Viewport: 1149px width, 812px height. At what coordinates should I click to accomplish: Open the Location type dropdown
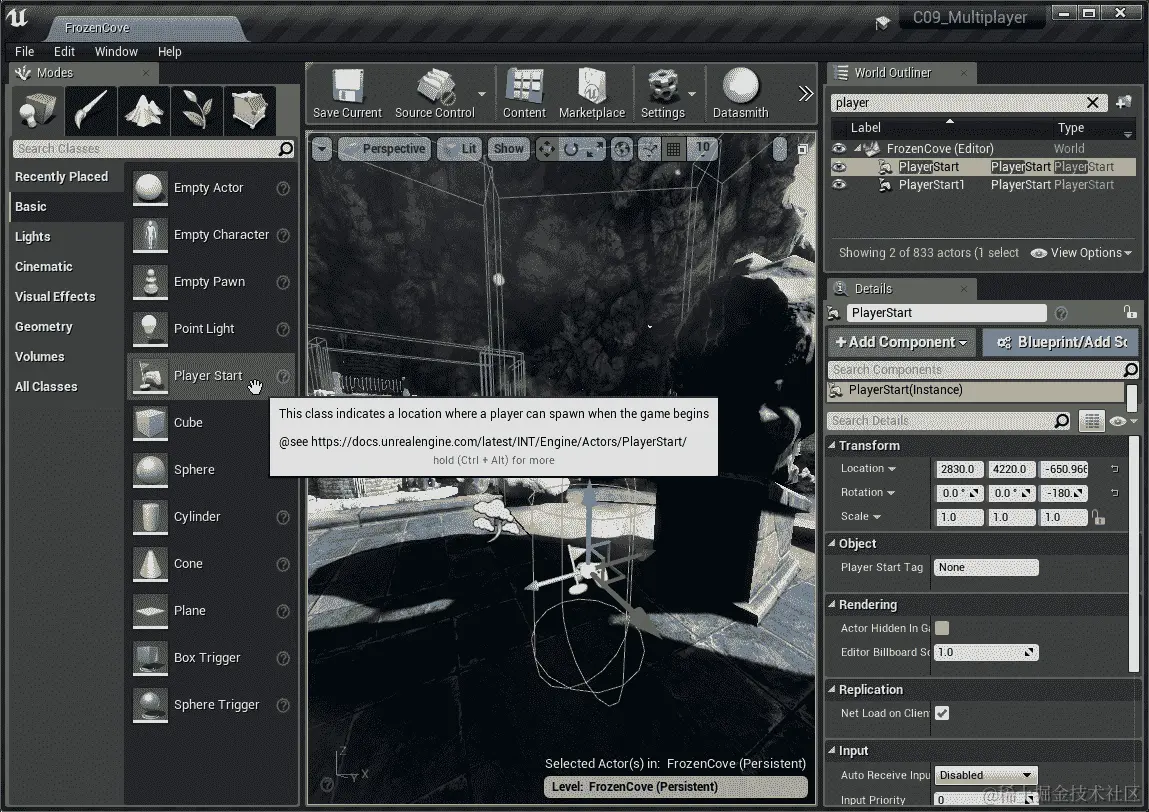pos(868,469)
